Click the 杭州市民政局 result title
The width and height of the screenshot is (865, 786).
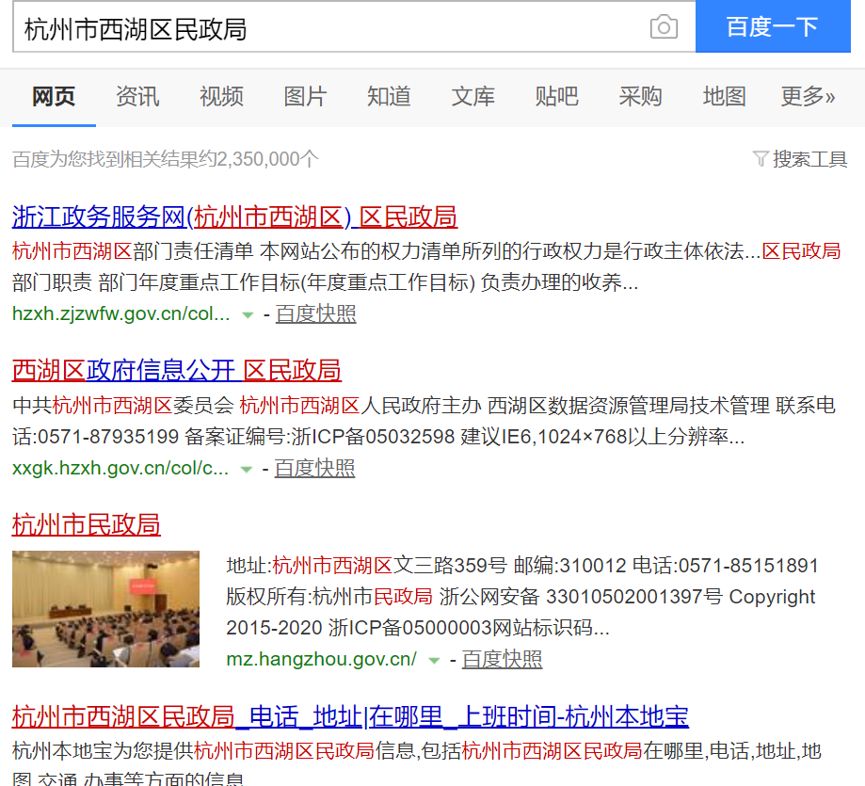click(x=86, y=525)
